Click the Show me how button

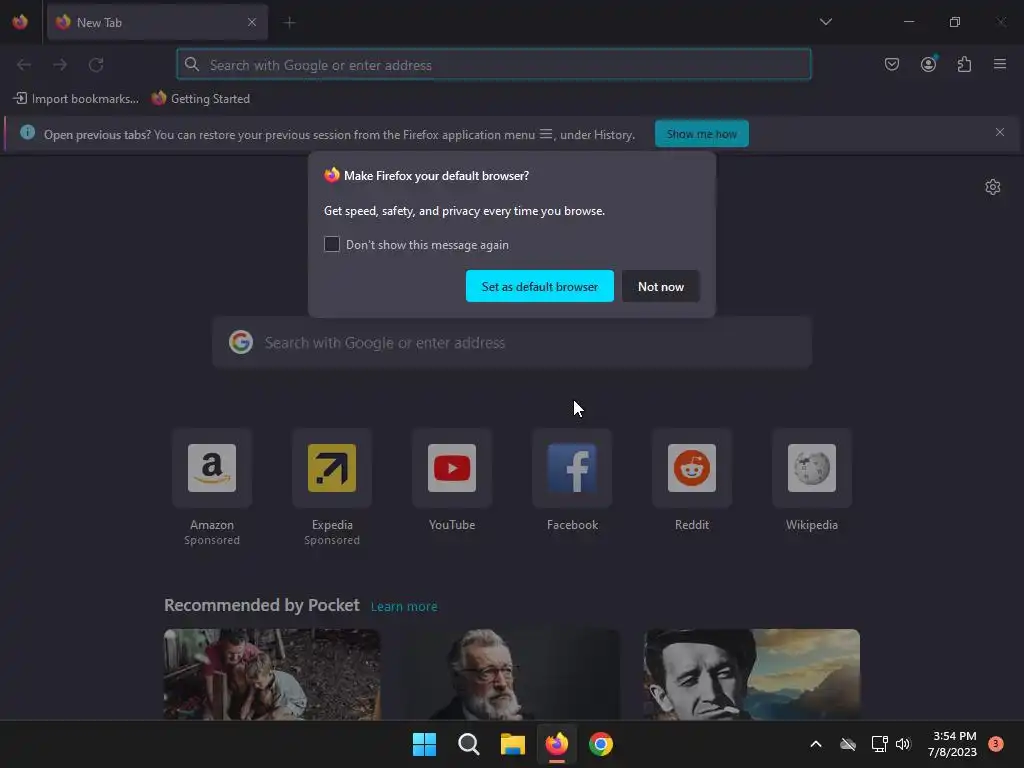pyautogui.click(x=701, y=134)
